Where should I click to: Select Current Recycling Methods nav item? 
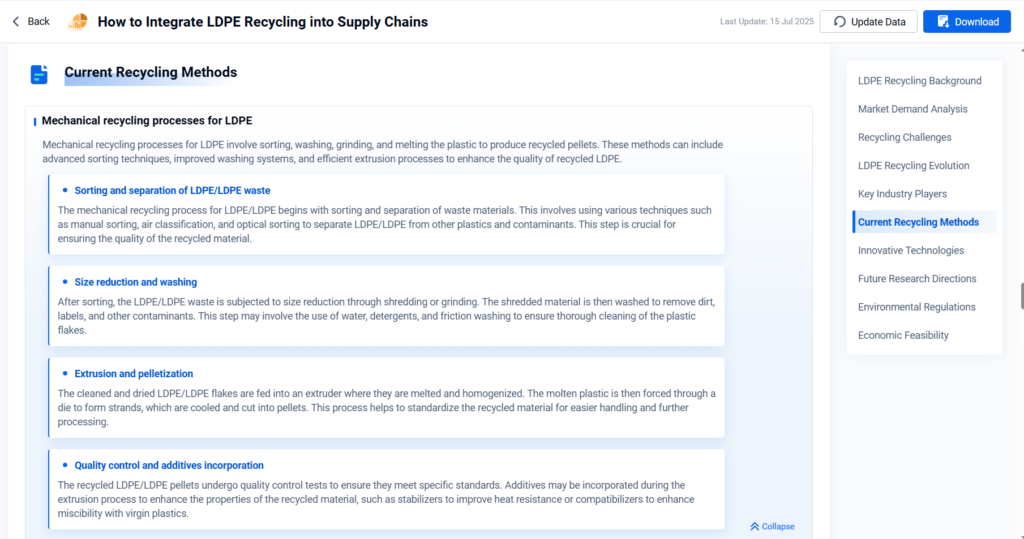pos(918,222)
